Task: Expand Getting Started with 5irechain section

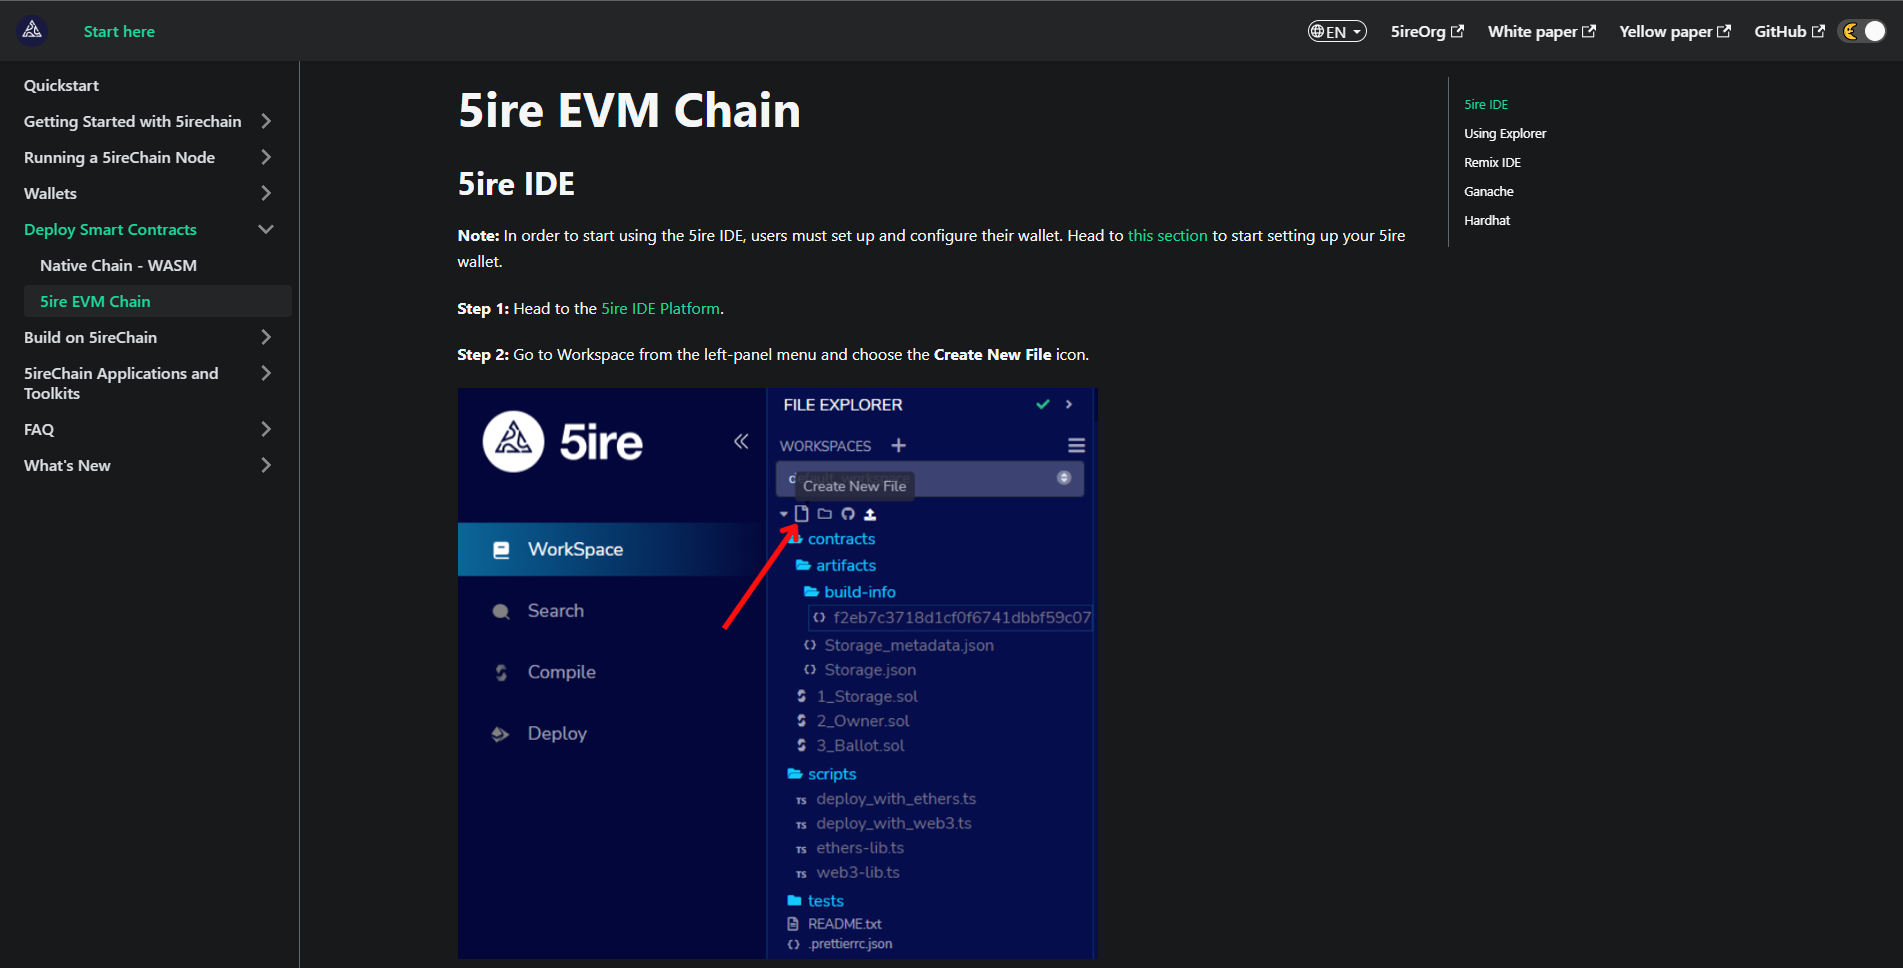Action: tap(266, 121)
